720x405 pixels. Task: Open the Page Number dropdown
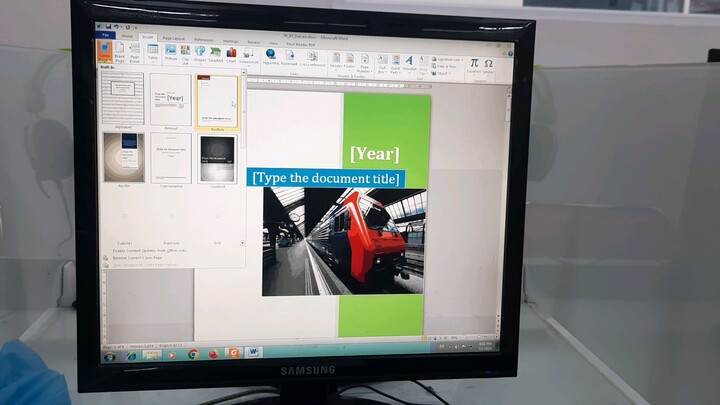coord(365,62)
